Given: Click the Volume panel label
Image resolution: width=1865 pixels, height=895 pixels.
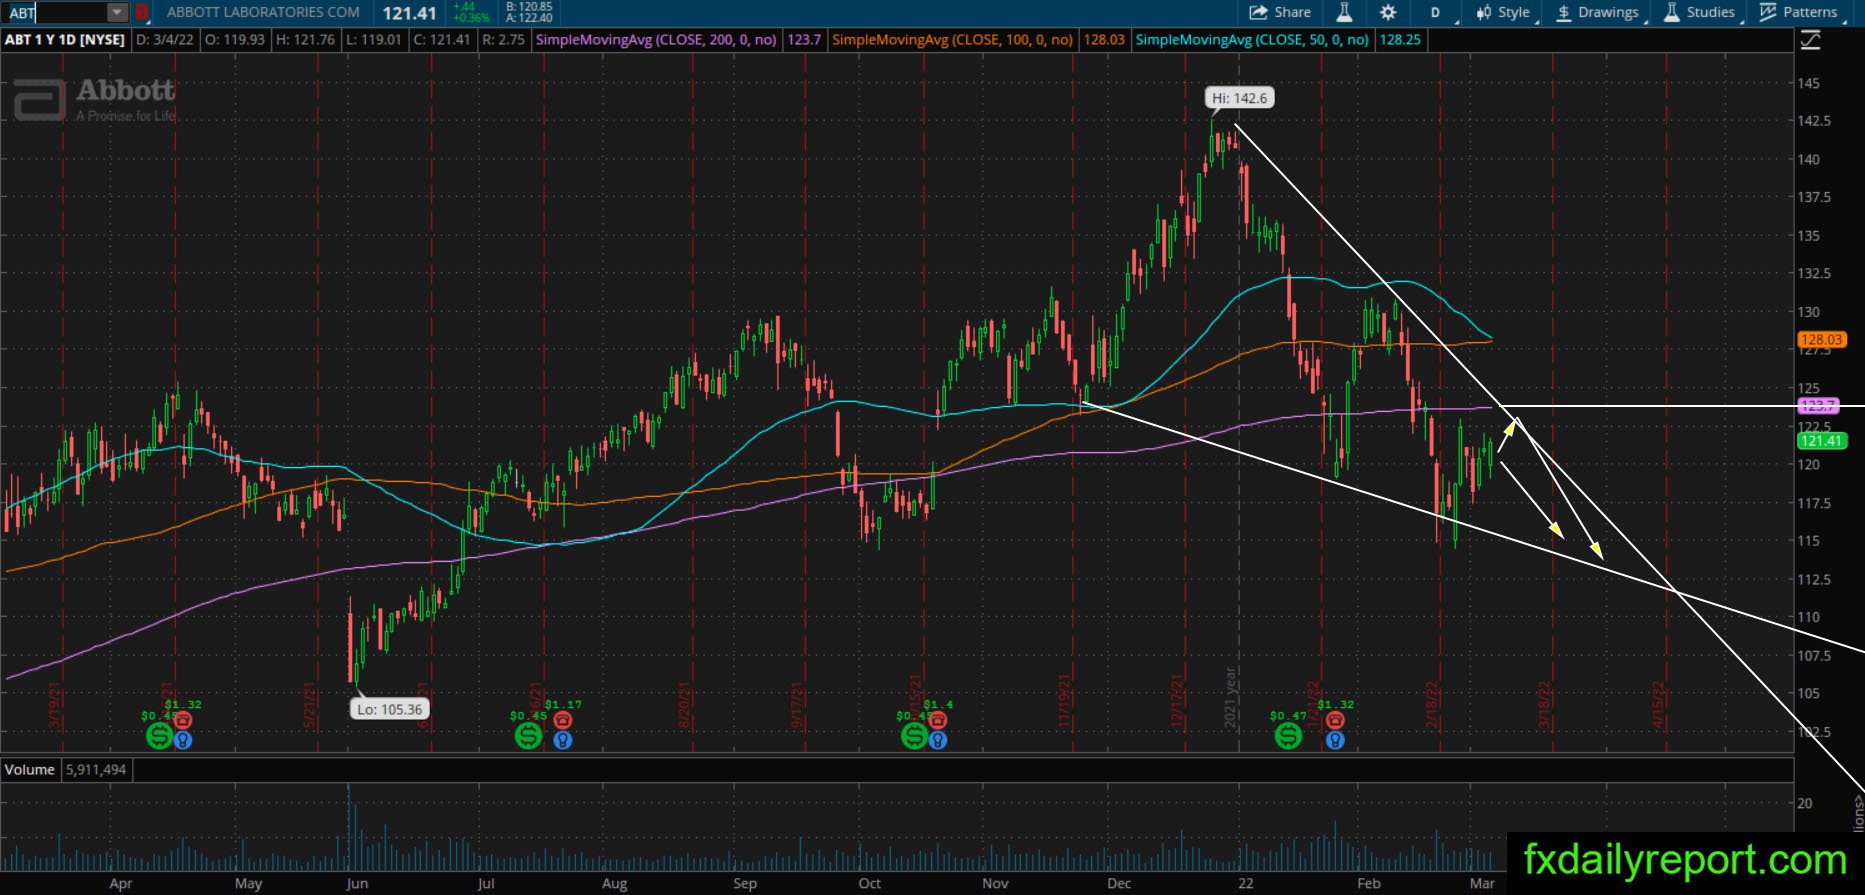Looking at the screenshot, I should pos(30,769).
